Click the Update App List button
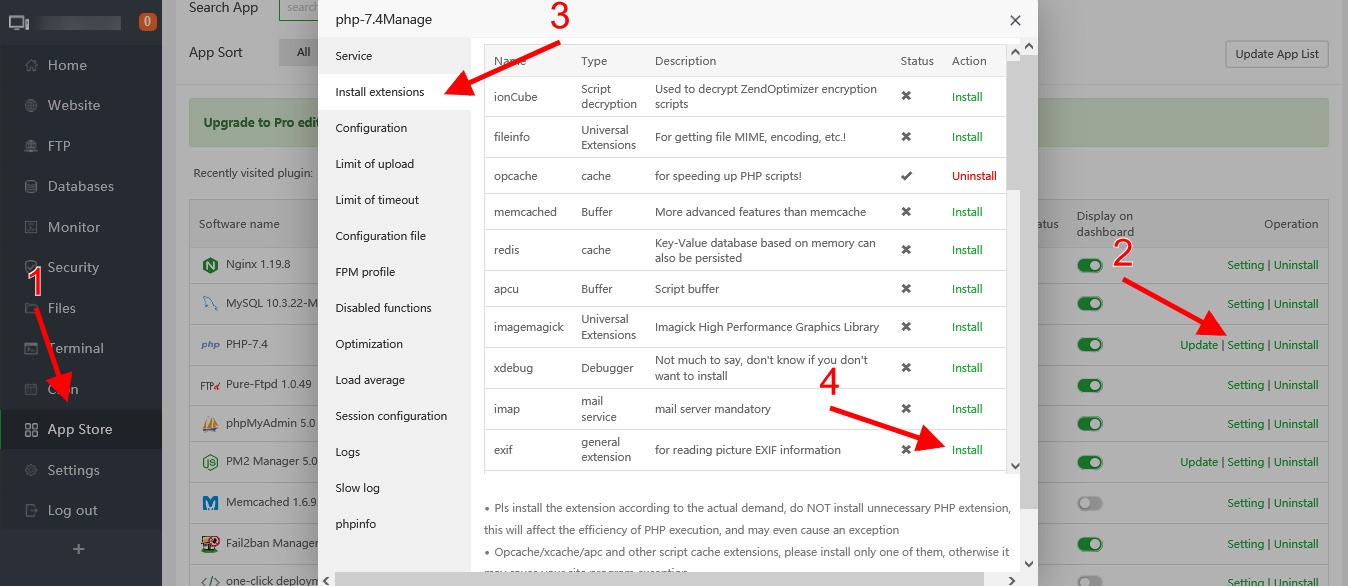Screen dimensions: 1348x586 click(1276, 54)
